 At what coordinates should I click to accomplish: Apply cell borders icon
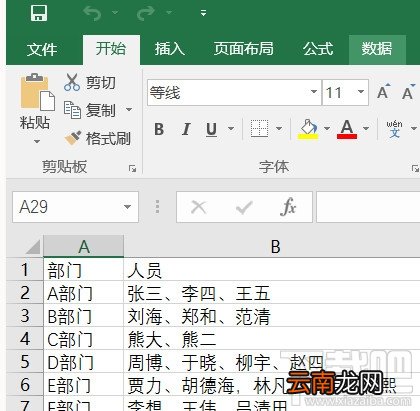pyautogui.click(x=260, y=129)
